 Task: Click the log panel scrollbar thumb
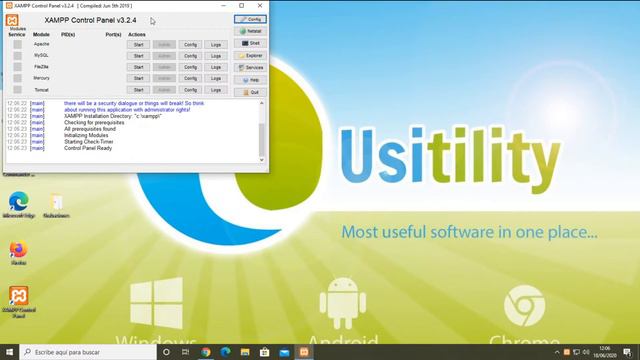pyautogui.click(x=262, y=139)
